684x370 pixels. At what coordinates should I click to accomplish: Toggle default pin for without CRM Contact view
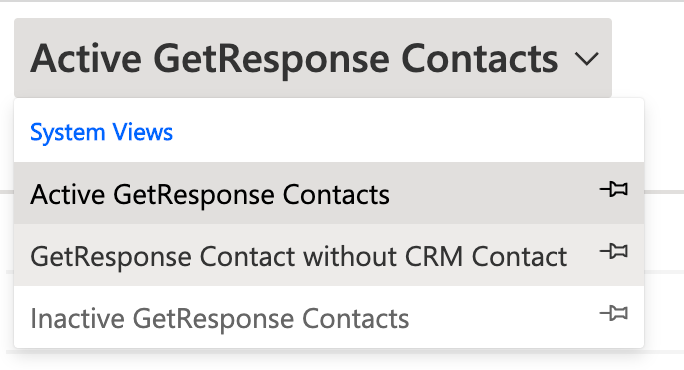(614, 251)
